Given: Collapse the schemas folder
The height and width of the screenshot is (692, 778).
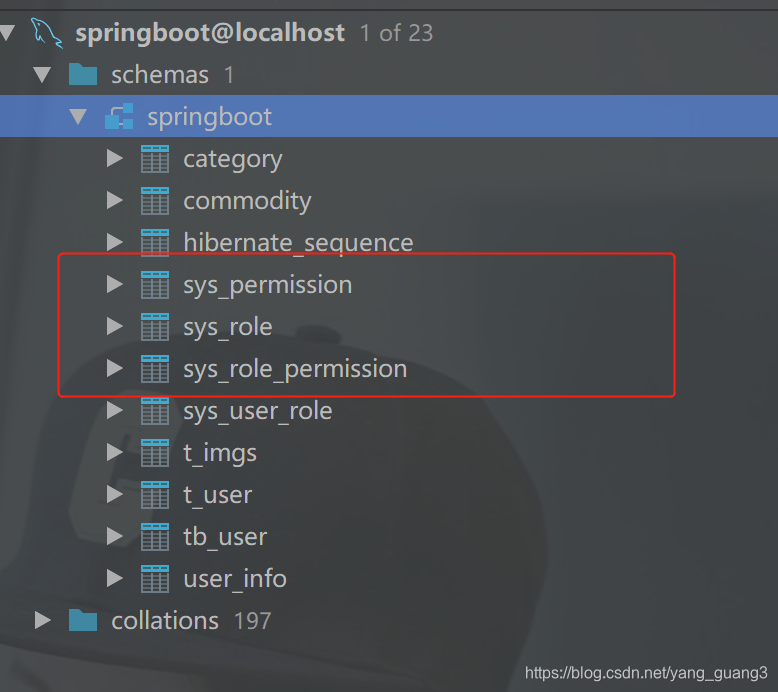Looking at the screenshot, I should point(42,75).
